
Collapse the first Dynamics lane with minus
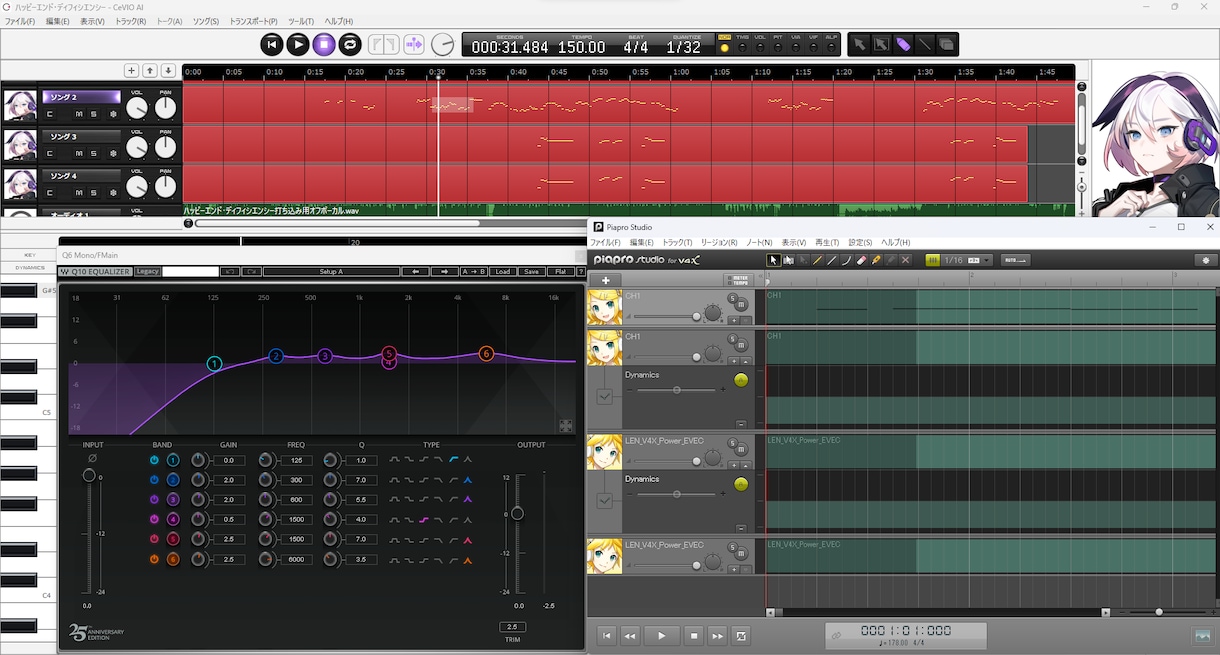click(741, 424)
